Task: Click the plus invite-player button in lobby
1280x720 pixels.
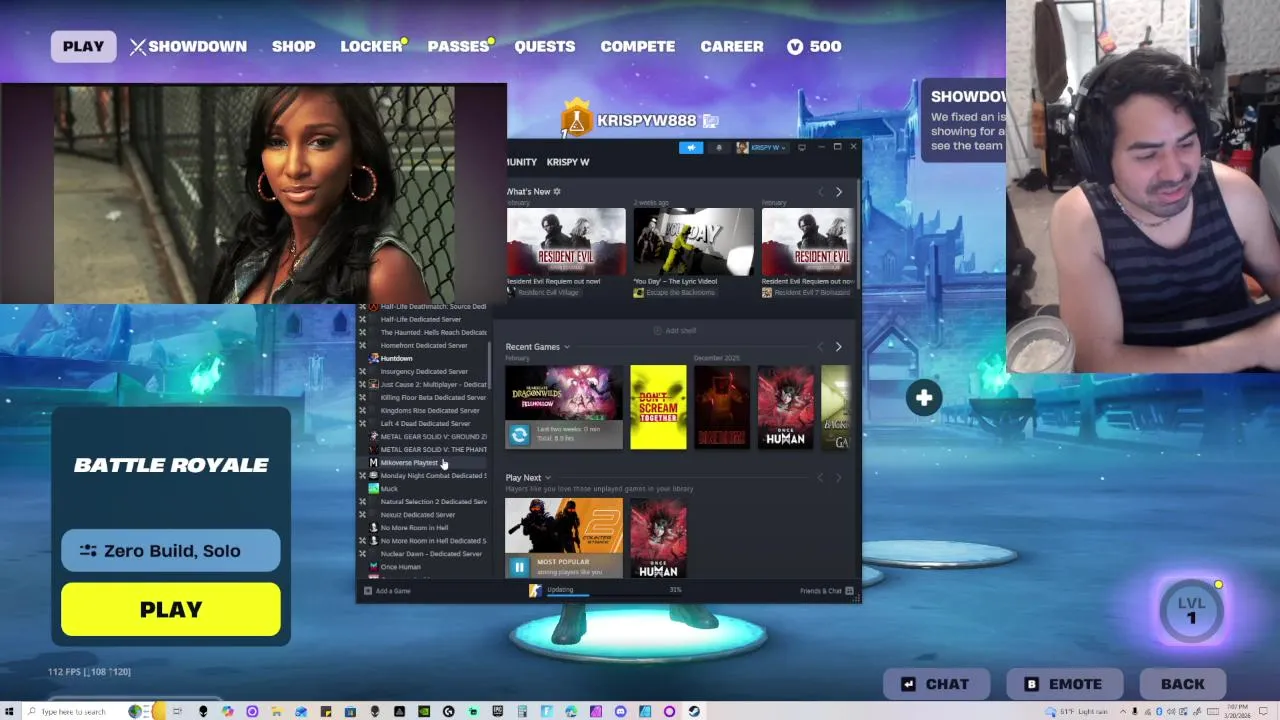Action: pos(923,398)
